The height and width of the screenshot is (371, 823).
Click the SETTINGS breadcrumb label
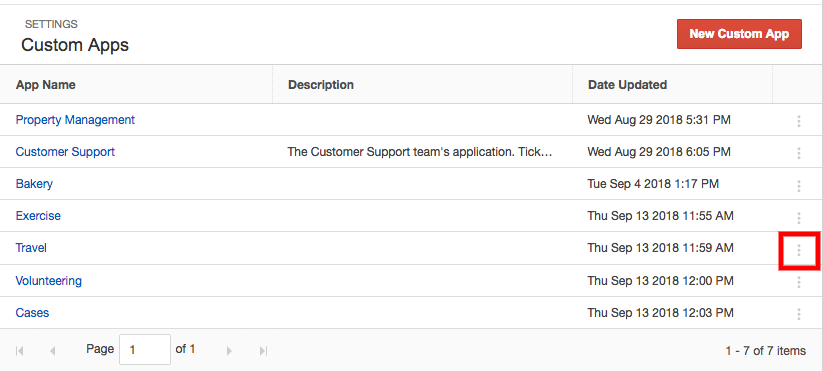[51, 24]
